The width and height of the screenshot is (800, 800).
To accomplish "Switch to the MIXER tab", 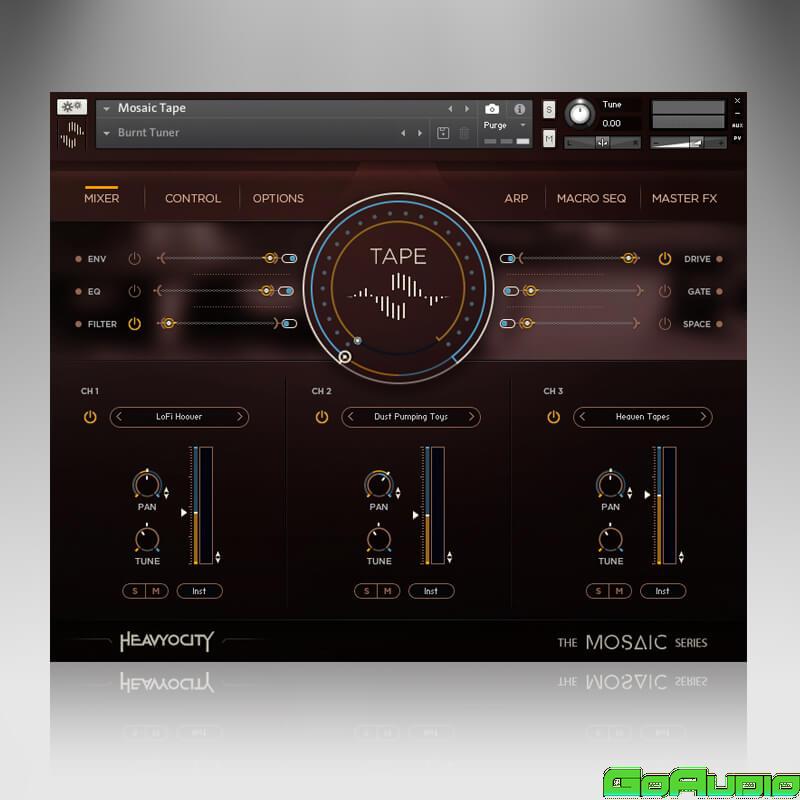I will [102, 198].
